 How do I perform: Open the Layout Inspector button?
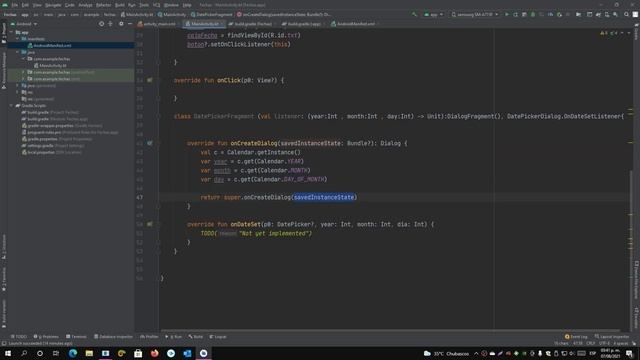coord(612,337)
